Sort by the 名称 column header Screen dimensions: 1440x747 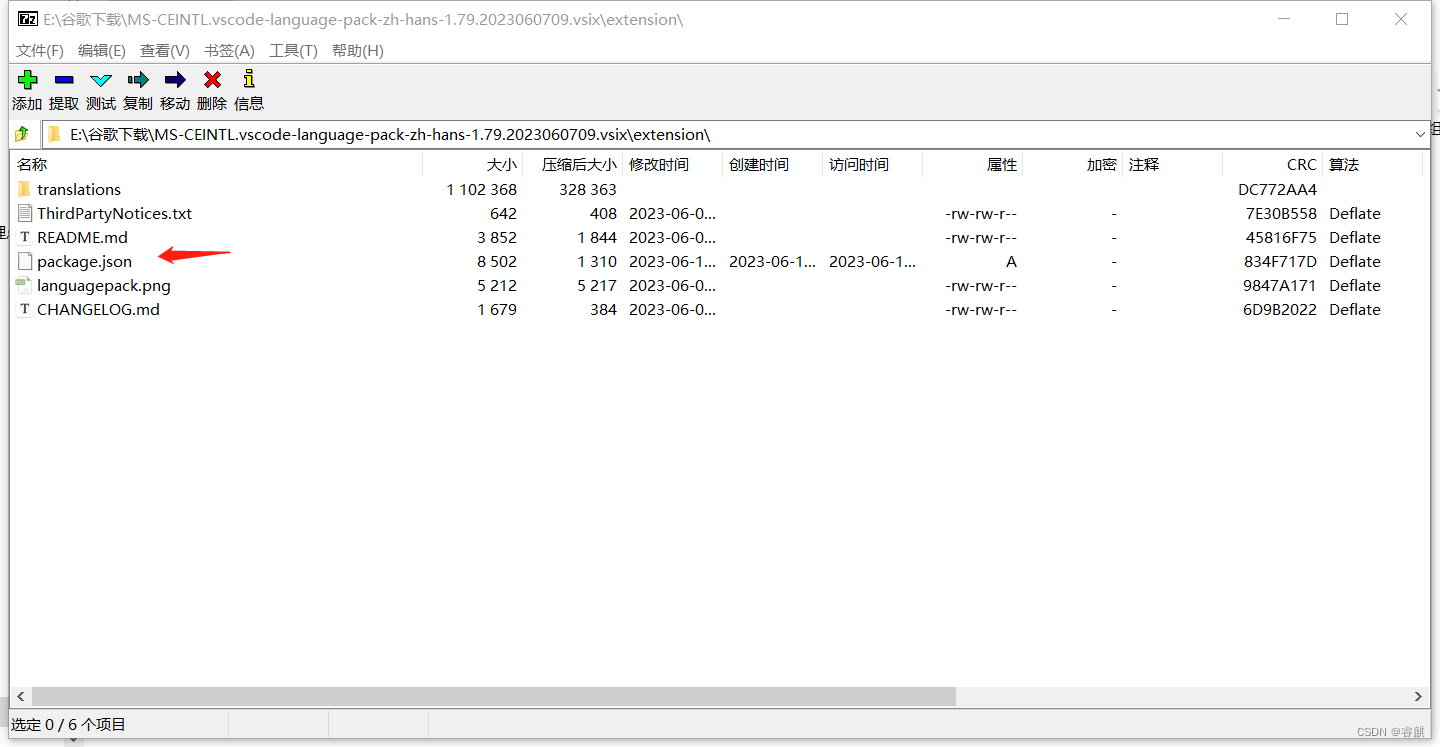[x=216, y=164]
